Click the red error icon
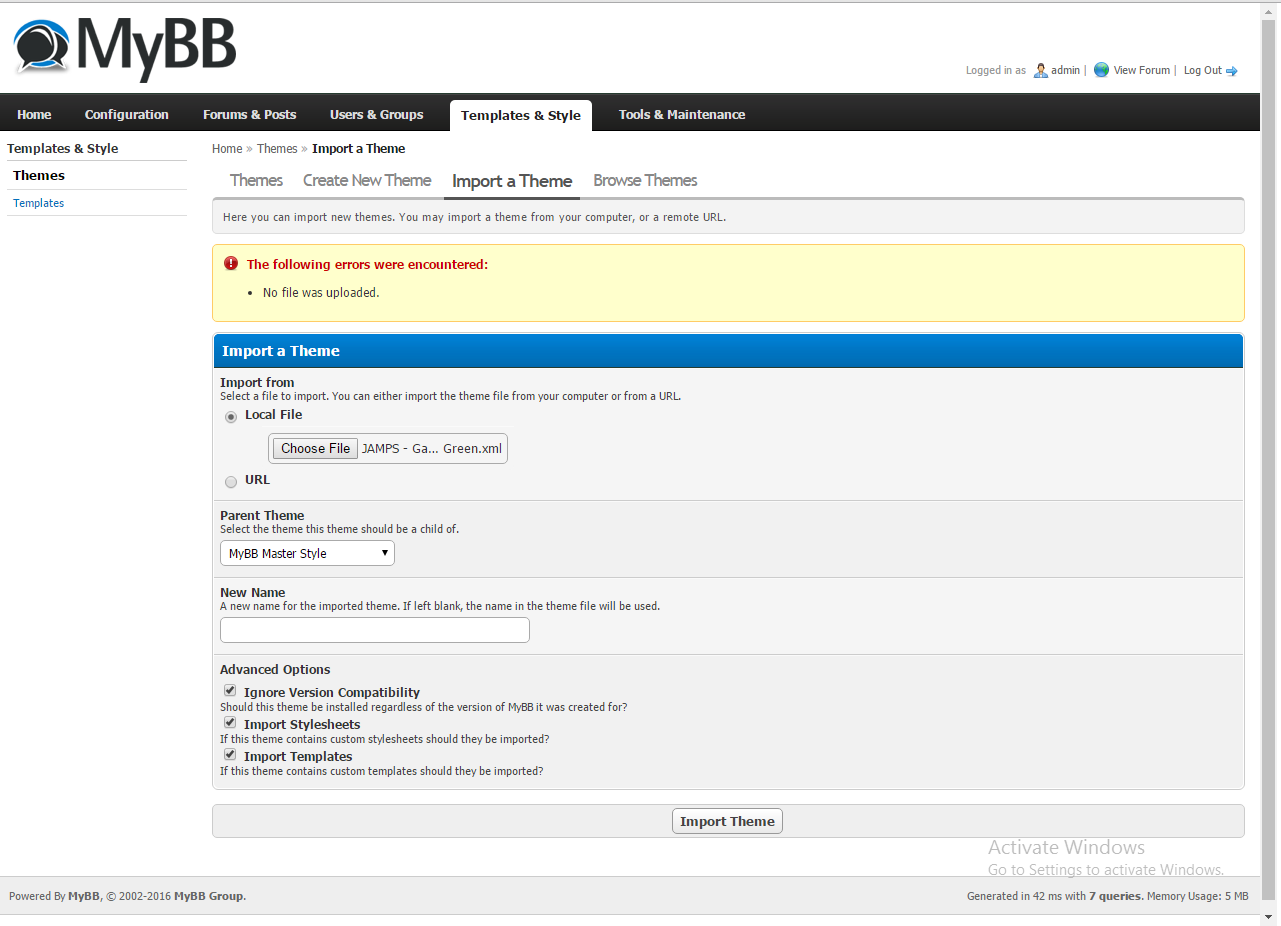 point(231,264)
